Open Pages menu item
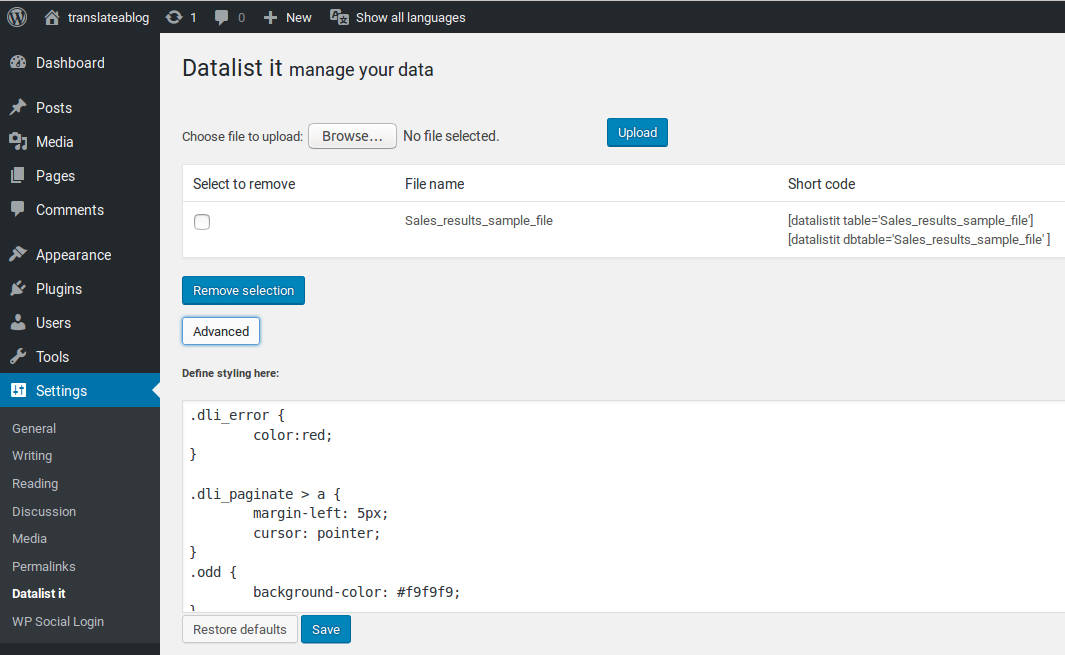 point(55,175)
